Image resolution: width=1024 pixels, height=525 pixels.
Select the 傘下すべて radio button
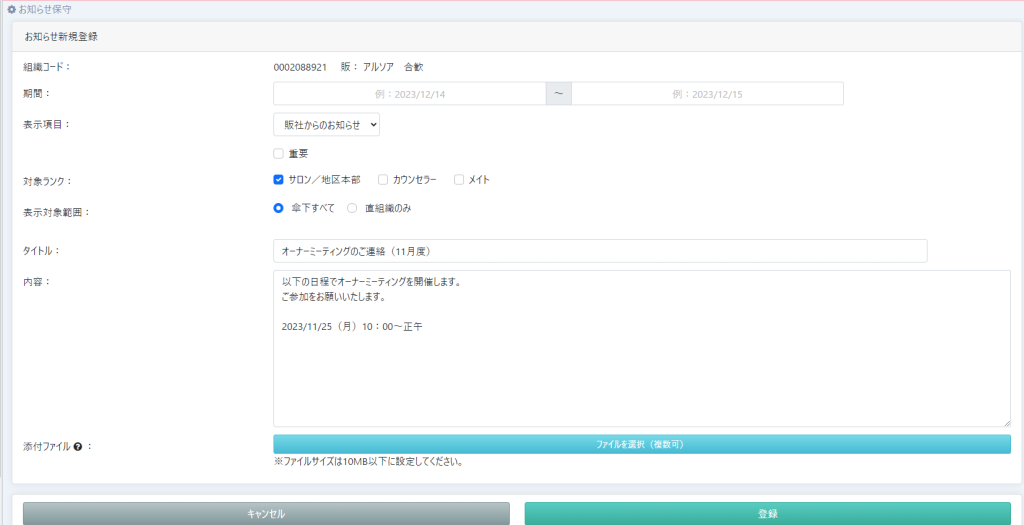(279, 208)
